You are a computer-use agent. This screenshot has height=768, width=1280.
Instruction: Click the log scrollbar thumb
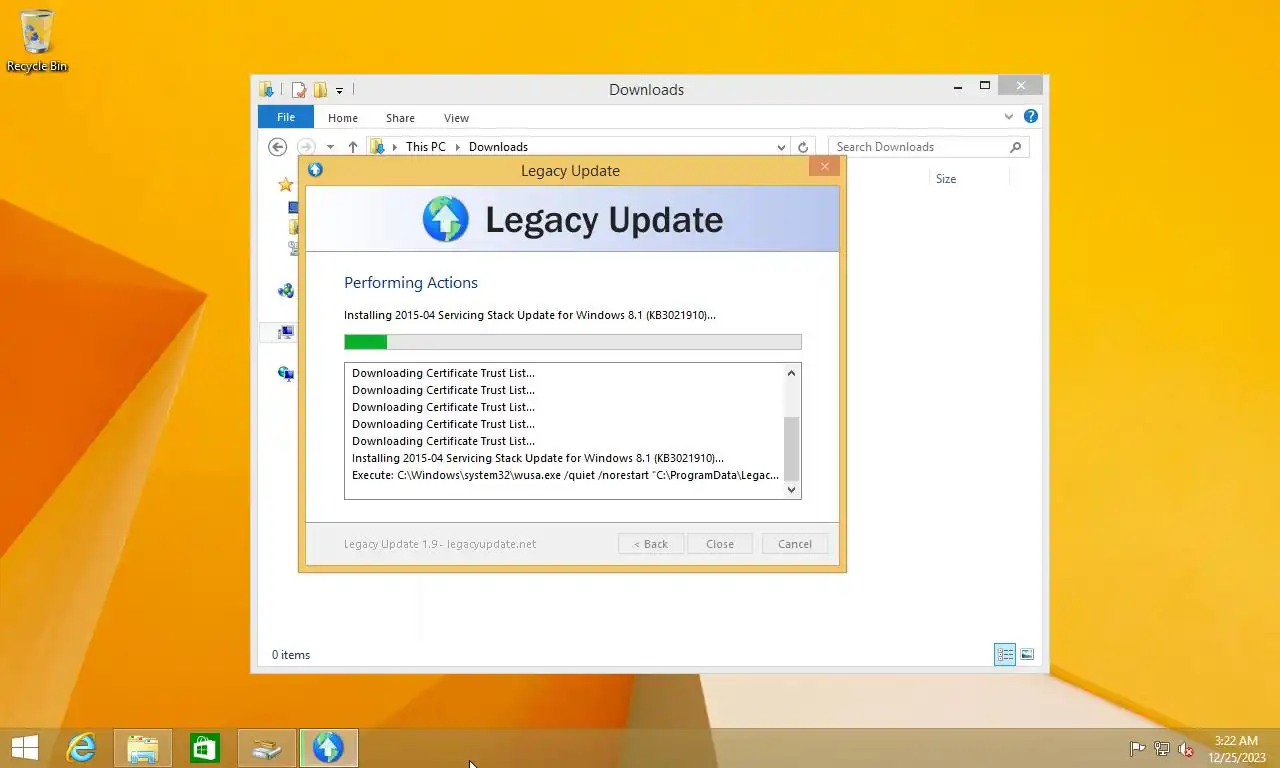coord(791,449)
